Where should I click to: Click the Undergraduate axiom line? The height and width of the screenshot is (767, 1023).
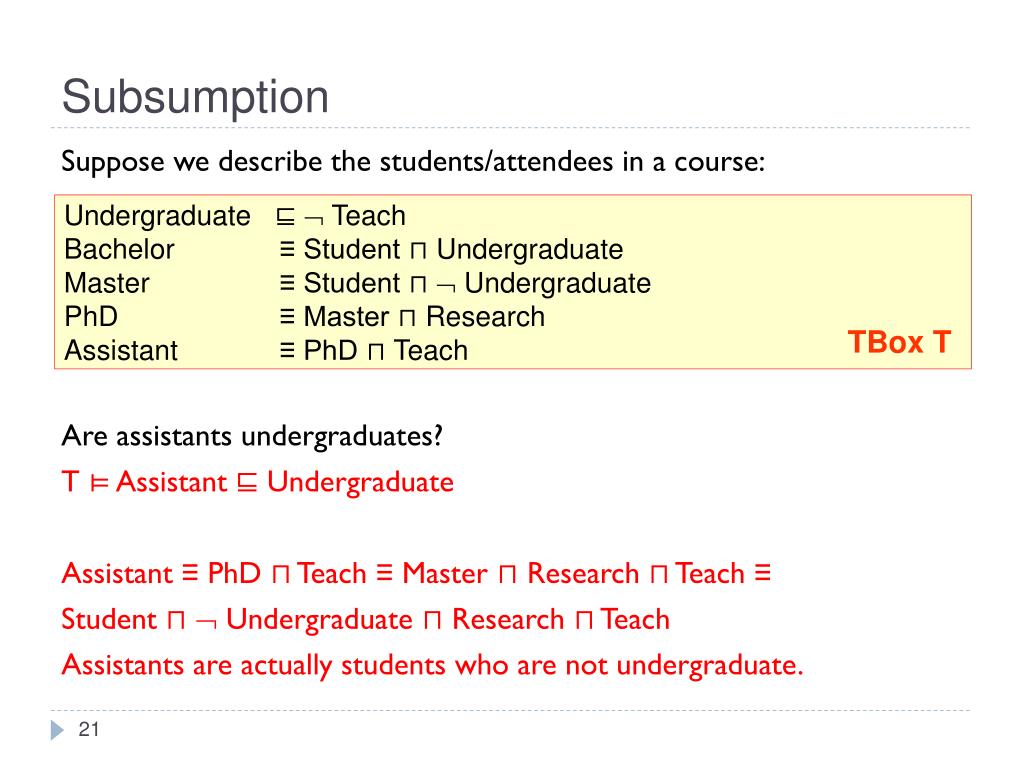pos(235,216)
